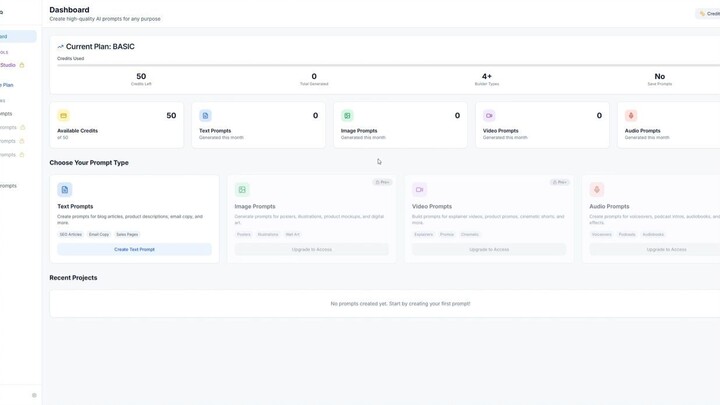Click the camera icon in the Video Prompts stats card
720x405 pixels.
click(x=489, y=116)
